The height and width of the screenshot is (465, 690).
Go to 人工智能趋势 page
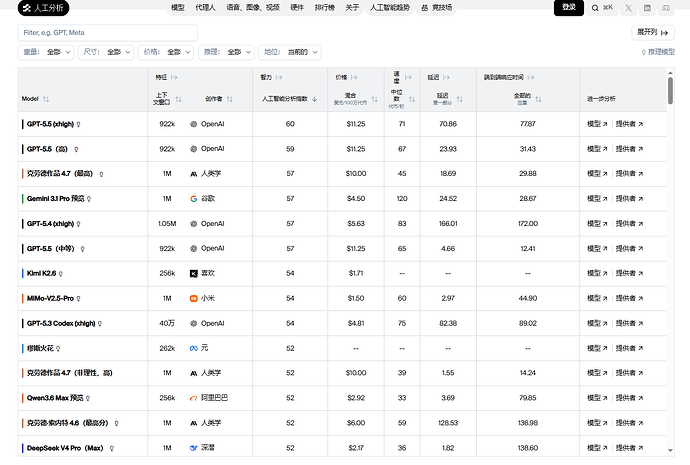coord(390,7)
